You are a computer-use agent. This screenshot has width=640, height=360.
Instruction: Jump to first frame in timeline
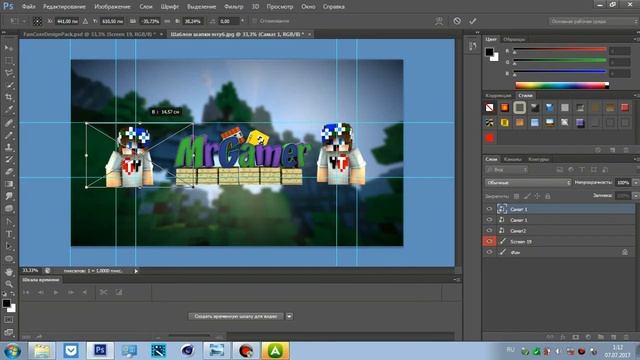coord(26,292)
